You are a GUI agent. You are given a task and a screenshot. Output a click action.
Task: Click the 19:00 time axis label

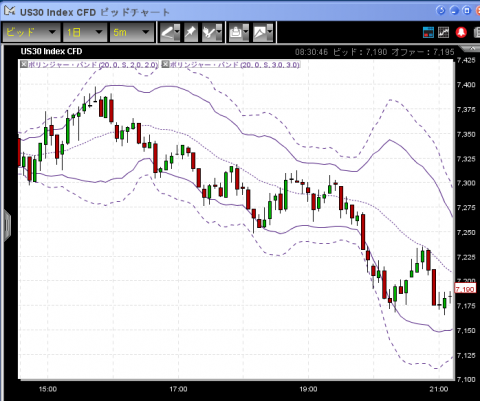click(x=308, y=389)
